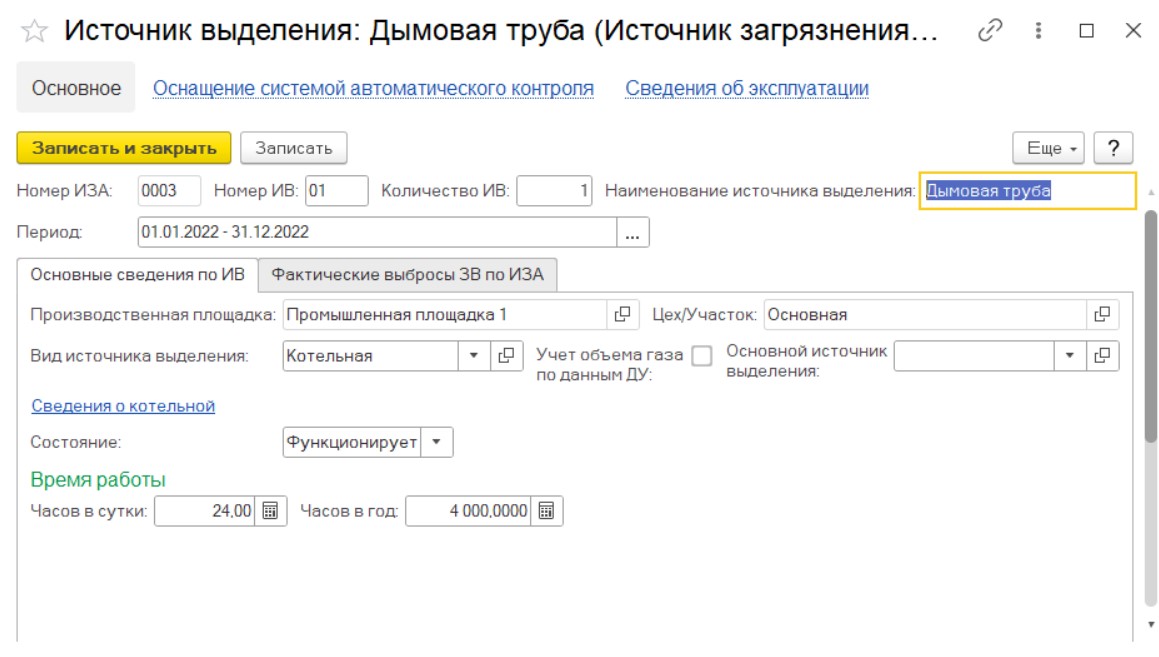Click the vertical scrollbar thumb
The height and width of the screenshot is (657, 1159).
click(1150, 327)
